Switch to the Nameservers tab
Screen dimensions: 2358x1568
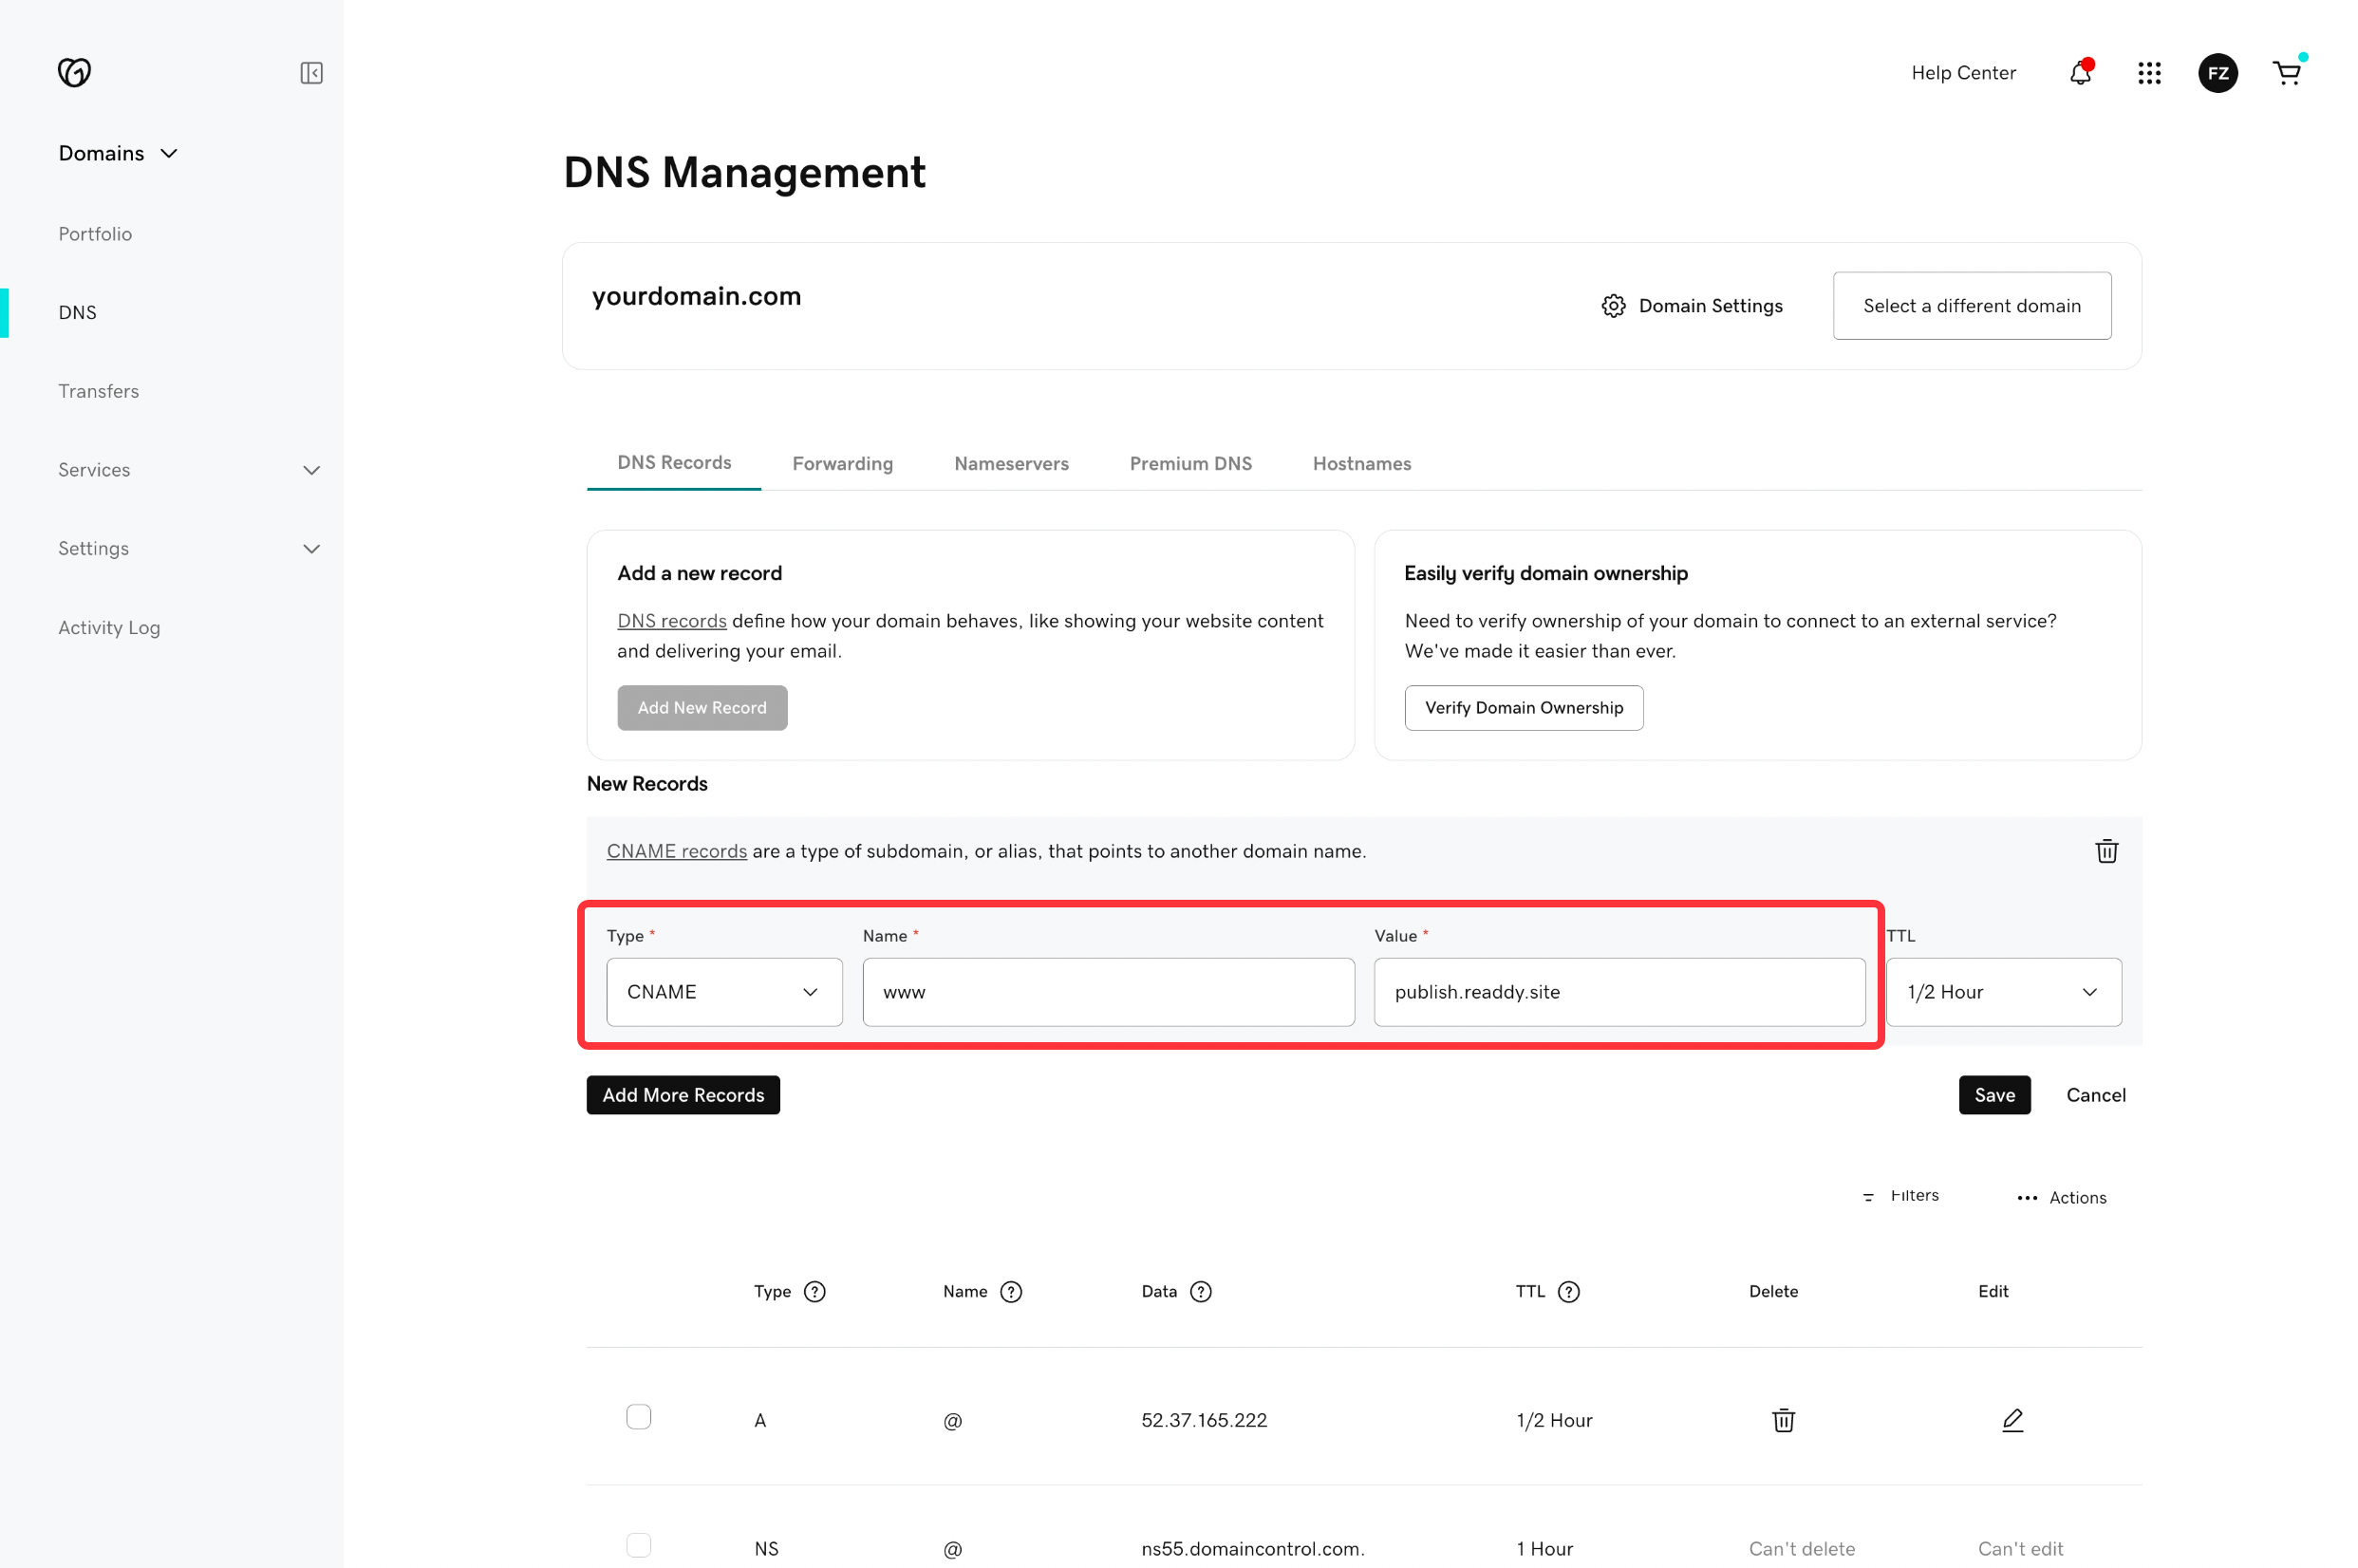point(1011,464)
